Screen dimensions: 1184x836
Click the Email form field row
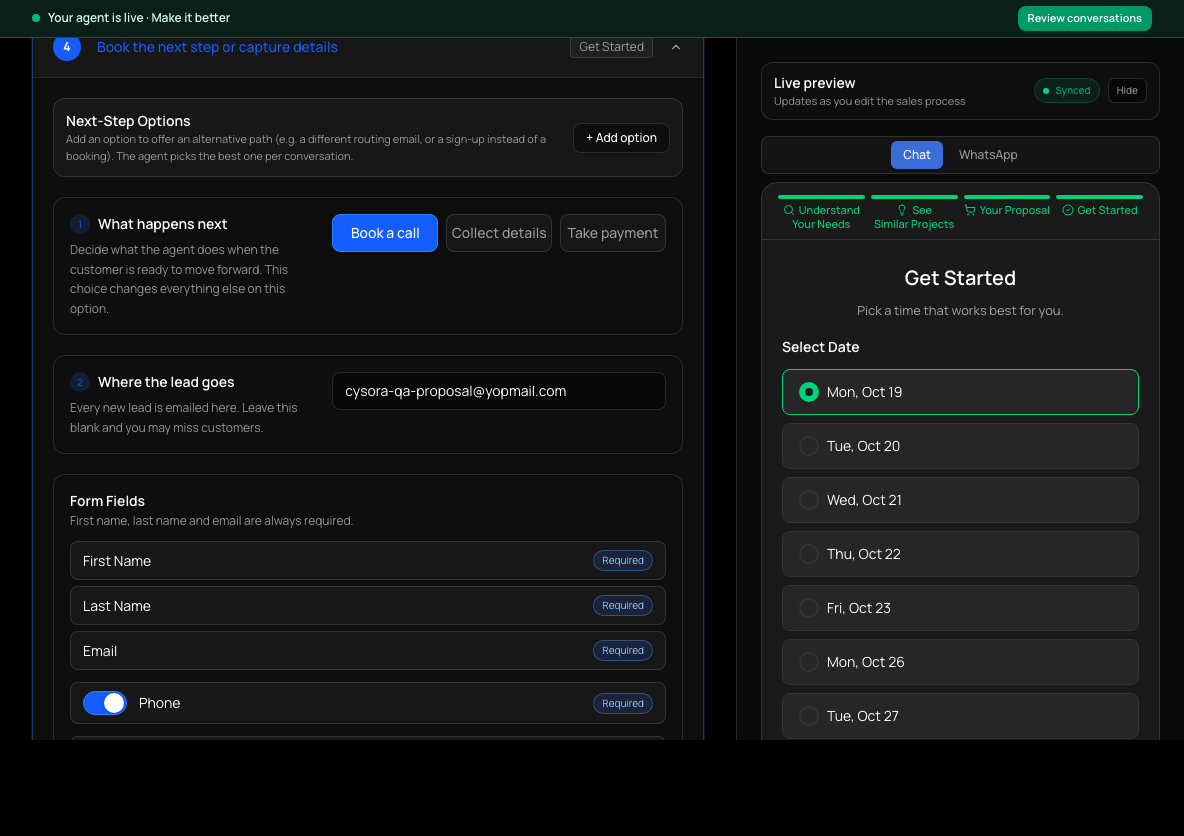(x=368, y=650)
